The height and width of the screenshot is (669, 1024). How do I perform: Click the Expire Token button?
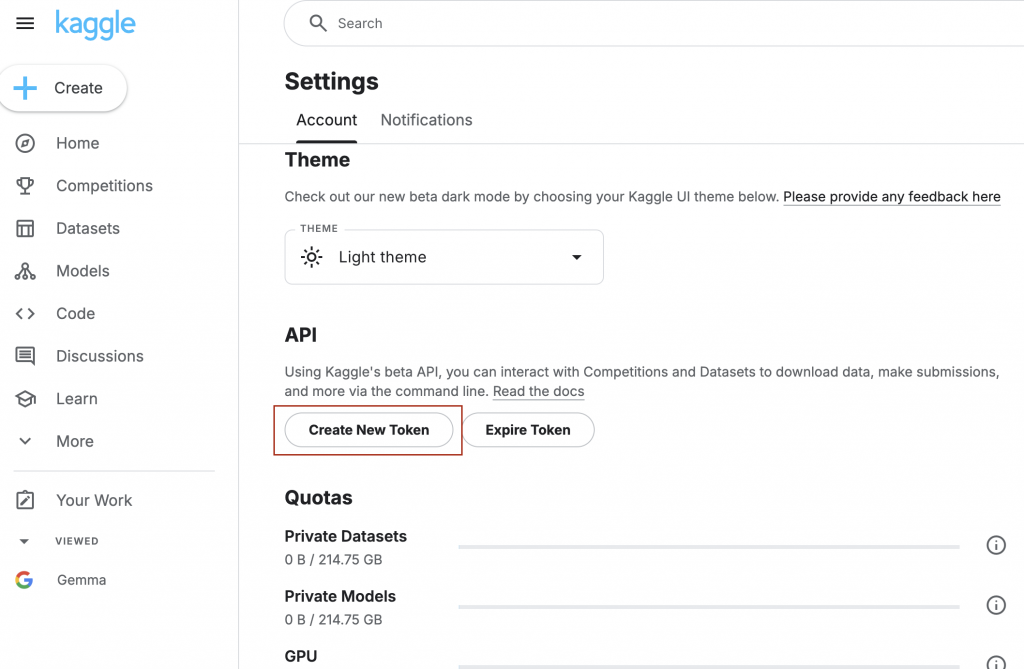(x=528, y=430)
